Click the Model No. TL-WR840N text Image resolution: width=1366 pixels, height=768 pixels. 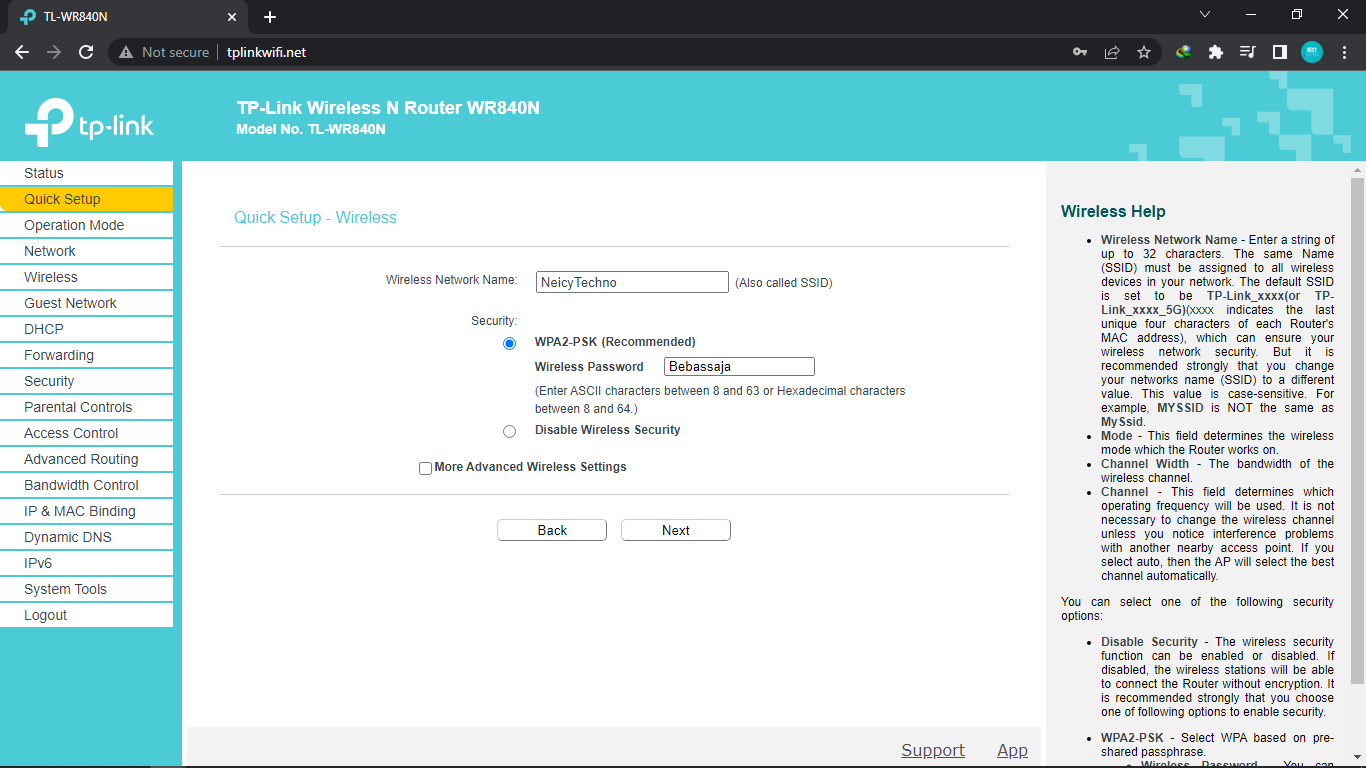[x=311, y=129]
